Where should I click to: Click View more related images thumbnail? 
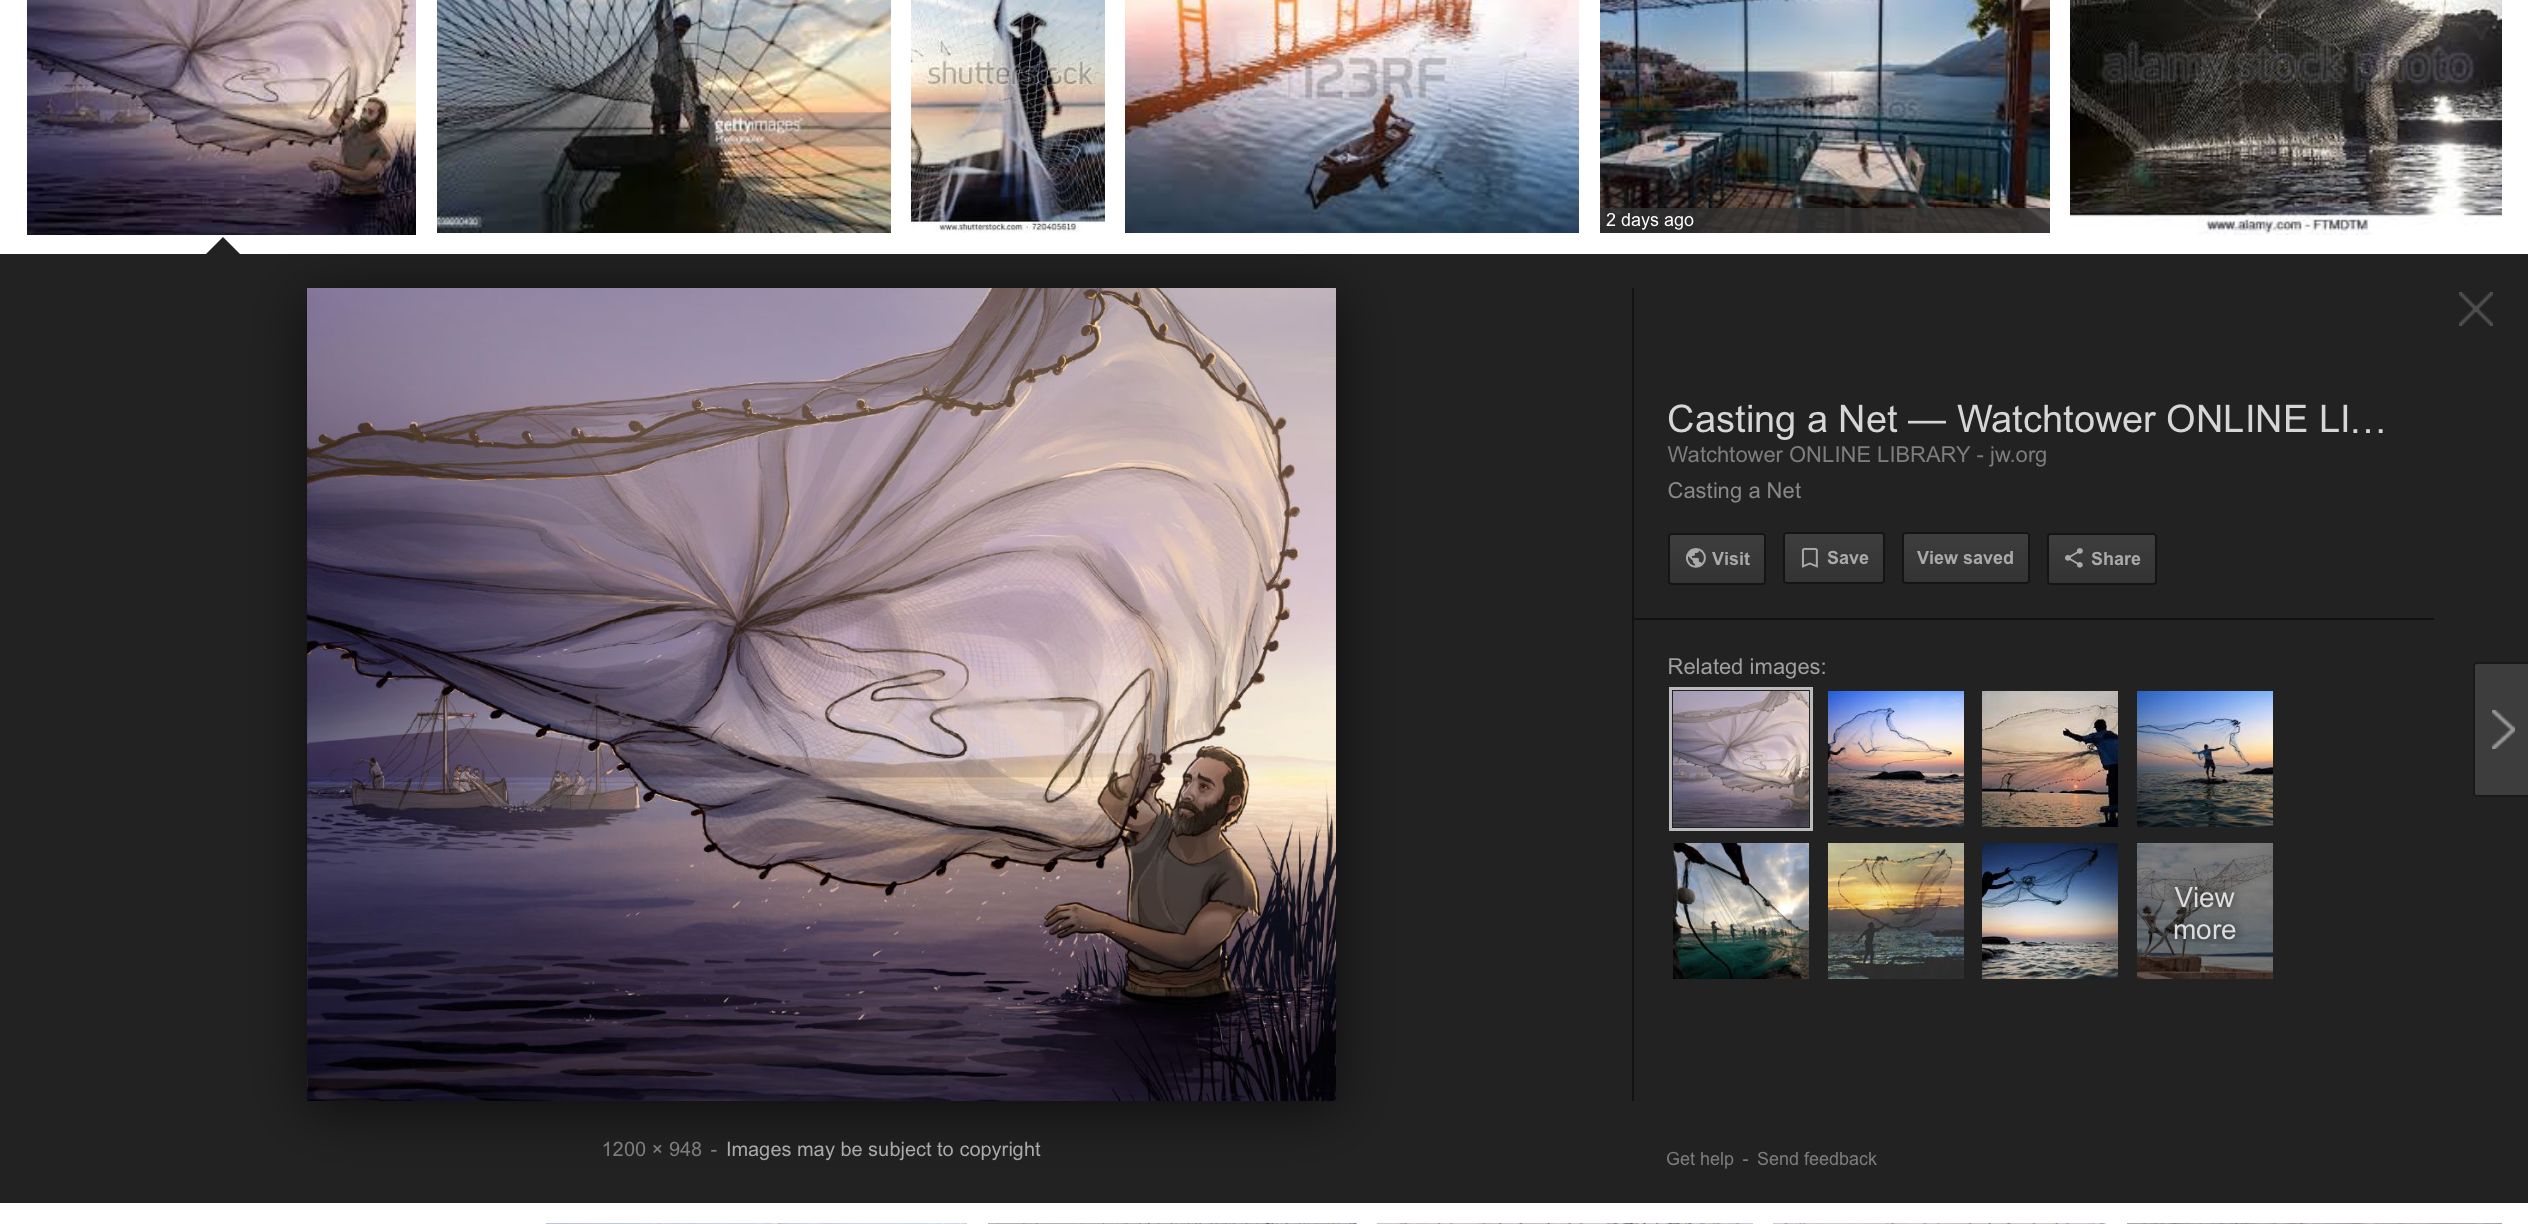point(2204,911)
